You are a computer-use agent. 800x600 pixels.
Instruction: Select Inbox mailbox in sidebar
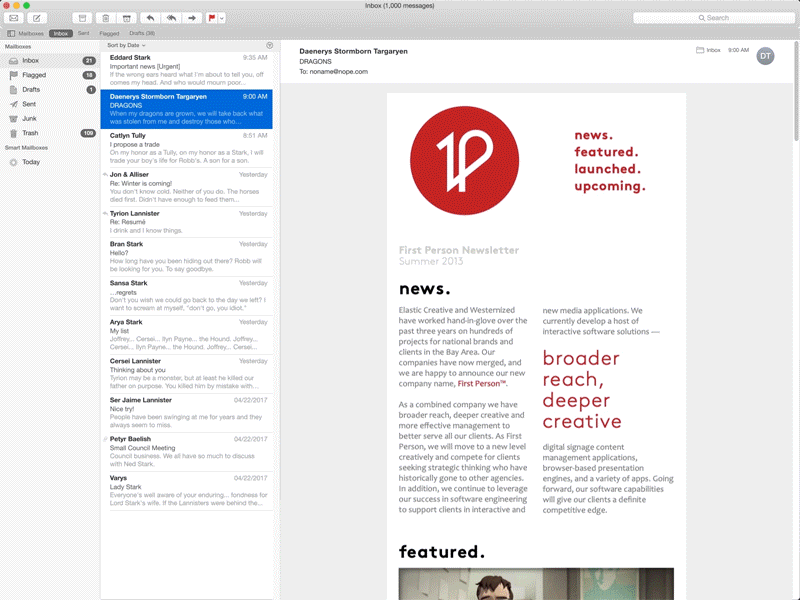(x=50, y=60)
